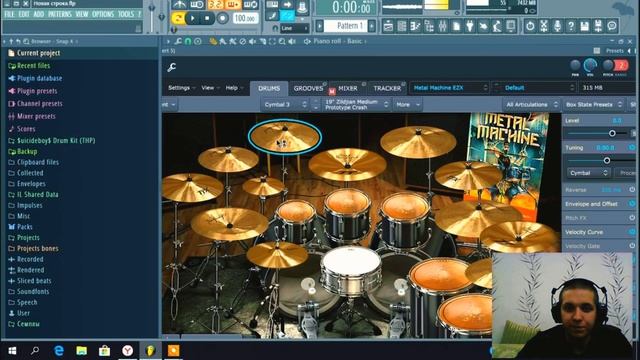The width and height of the screenshot is (640, 360).
Task: Open the Metal Machine EZX library dropdown
Action: [x=449, y=88]
